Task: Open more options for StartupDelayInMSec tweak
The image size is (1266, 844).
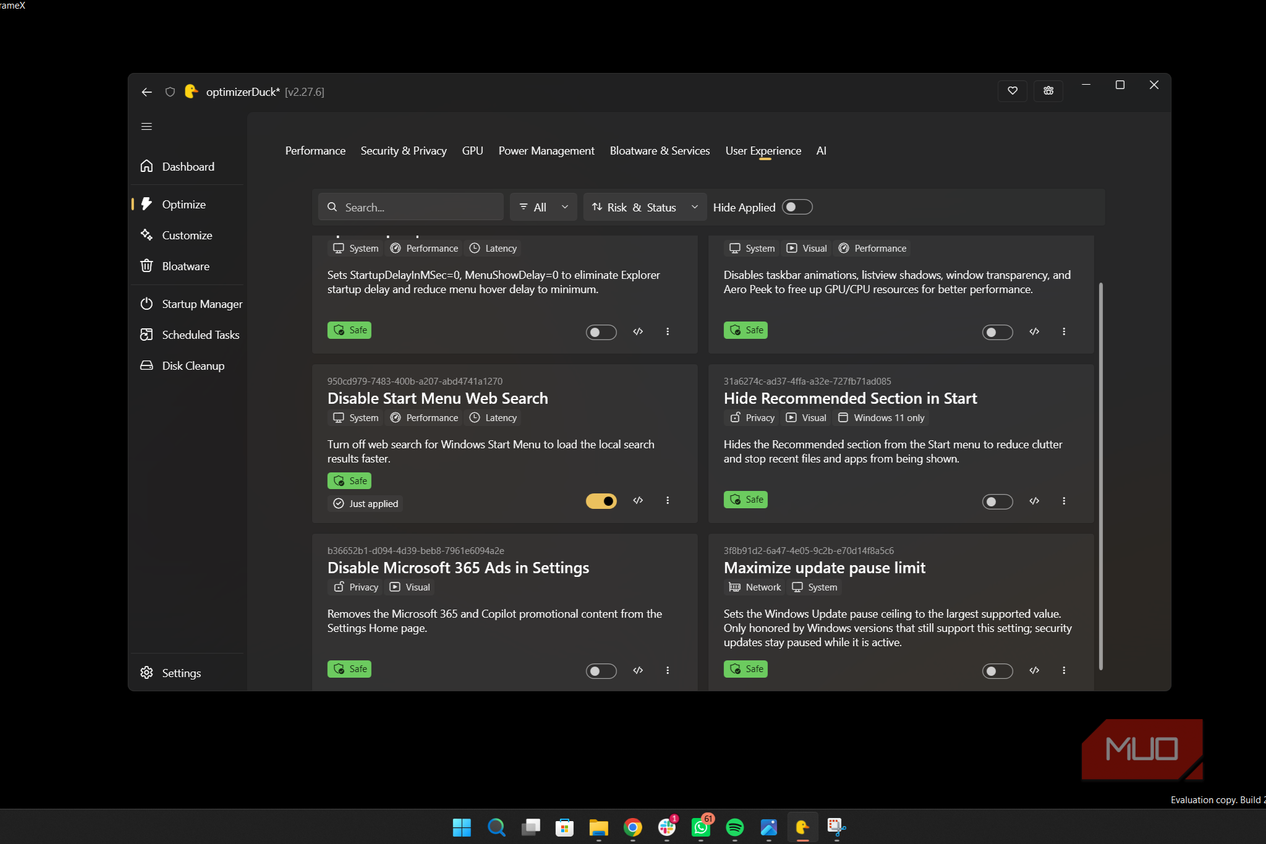Action: coord(668,332)
